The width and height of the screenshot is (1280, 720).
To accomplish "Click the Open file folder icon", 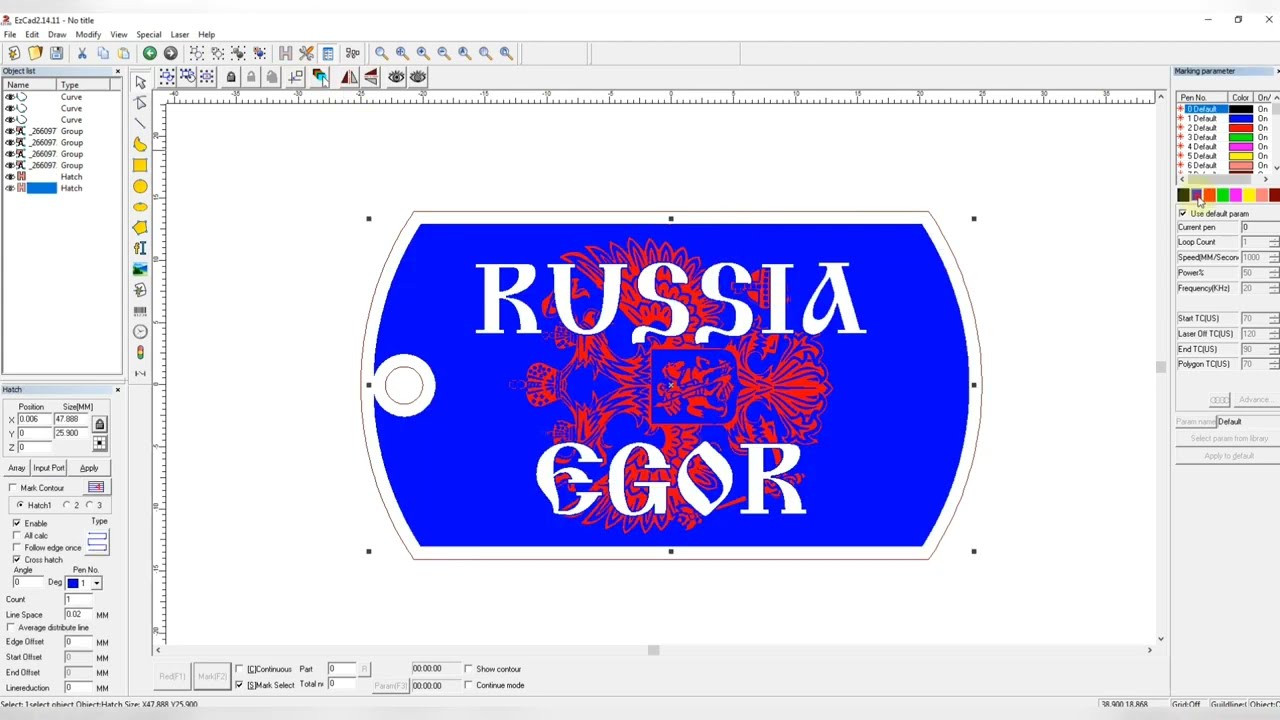I will click(x=35, y=53).
